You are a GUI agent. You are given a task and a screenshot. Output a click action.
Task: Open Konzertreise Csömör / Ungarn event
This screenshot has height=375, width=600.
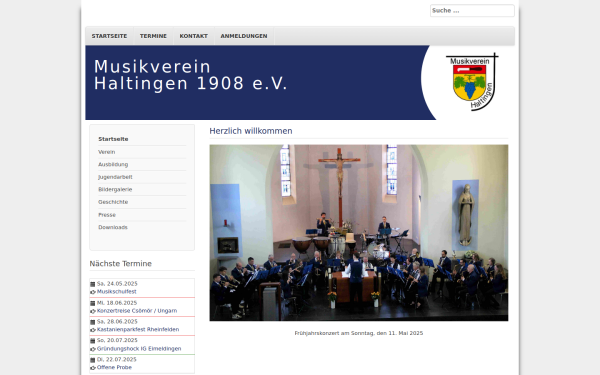click(x=137, y=311)
